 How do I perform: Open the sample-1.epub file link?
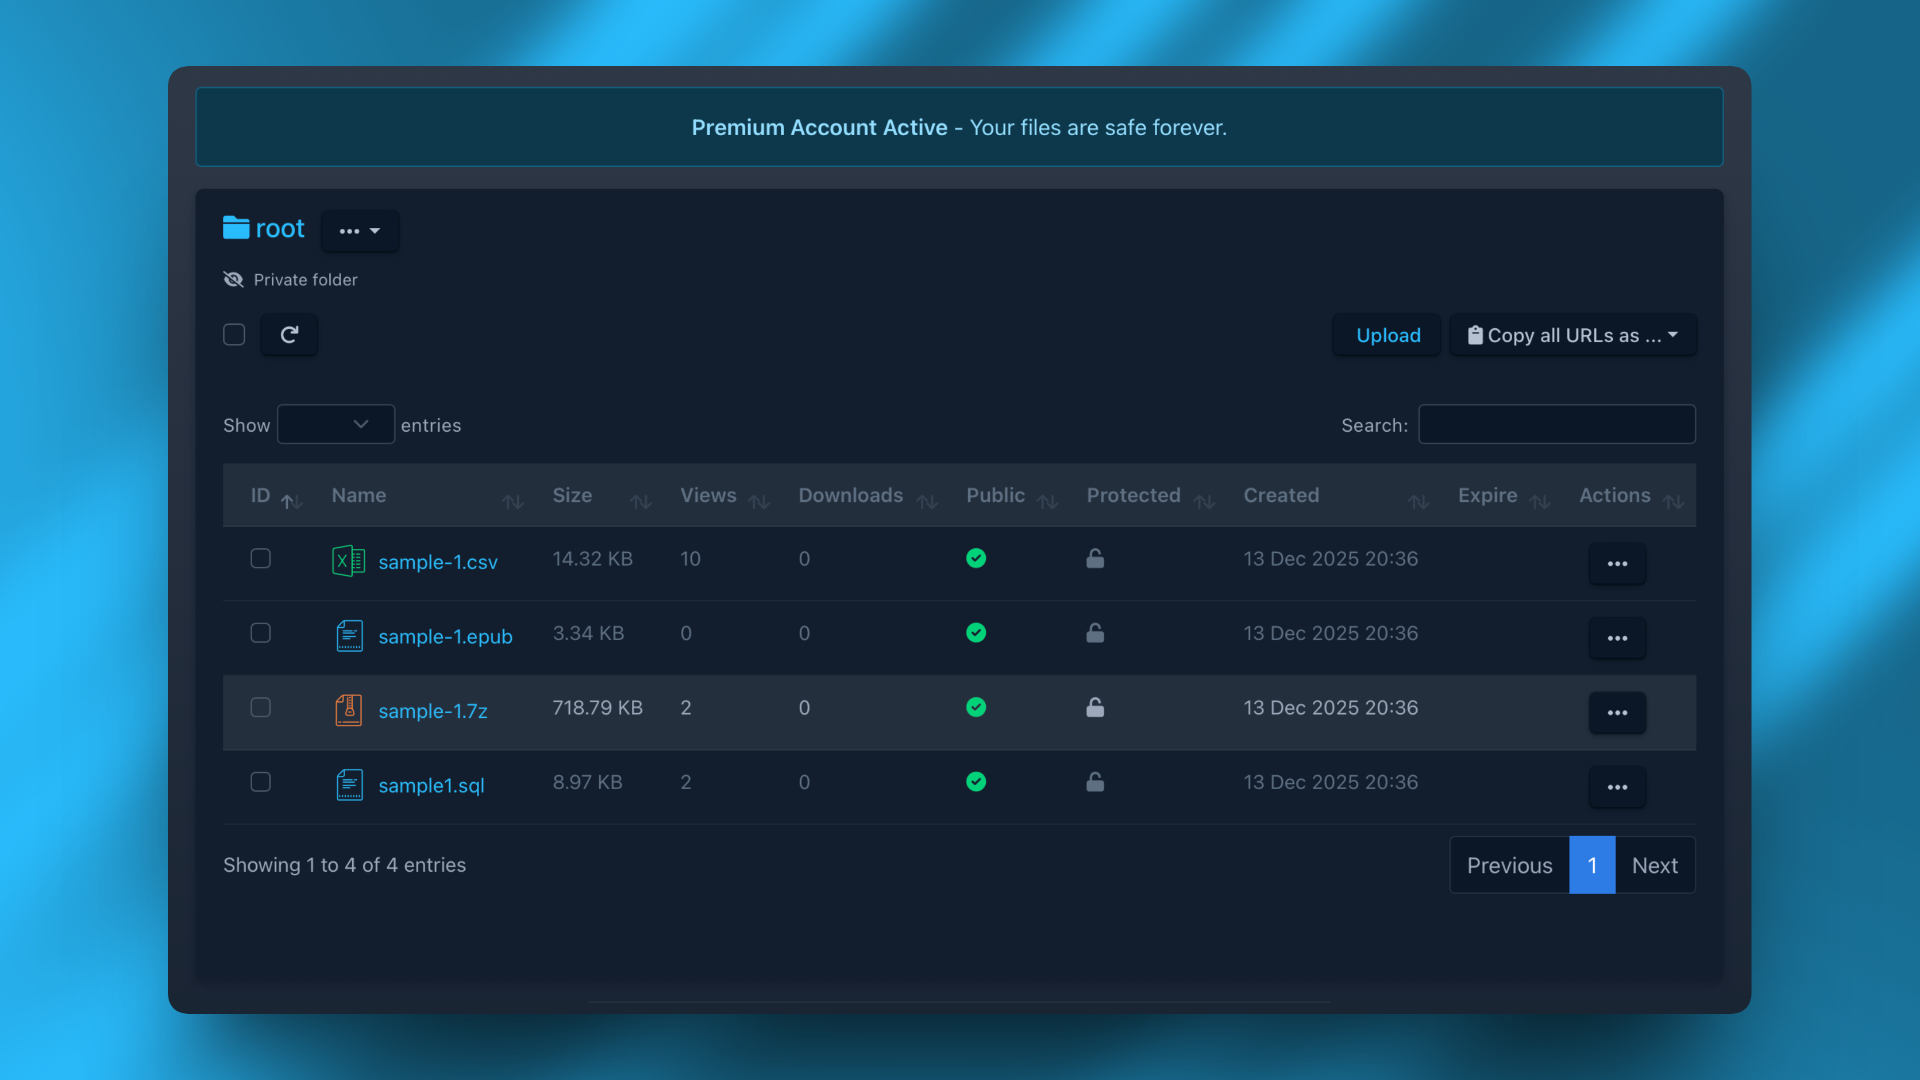446,636
